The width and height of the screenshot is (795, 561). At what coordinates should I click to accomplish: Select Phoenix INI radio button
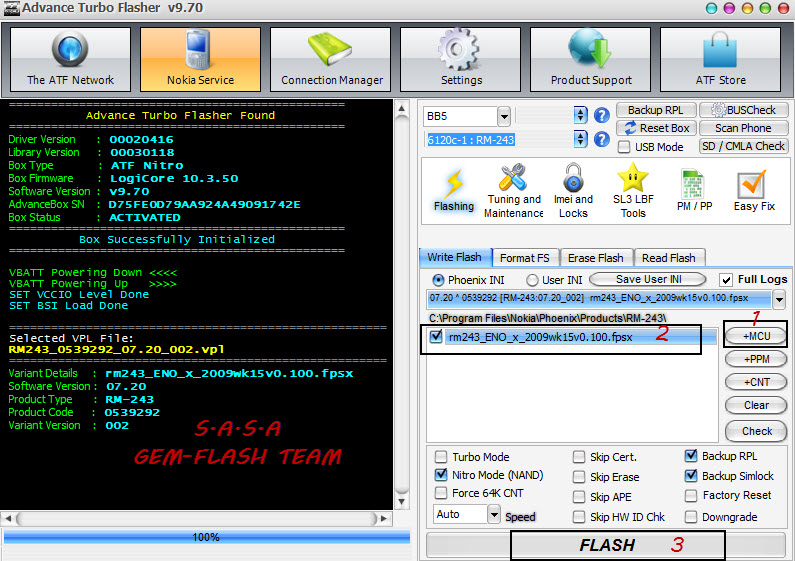tap(438, 280)
